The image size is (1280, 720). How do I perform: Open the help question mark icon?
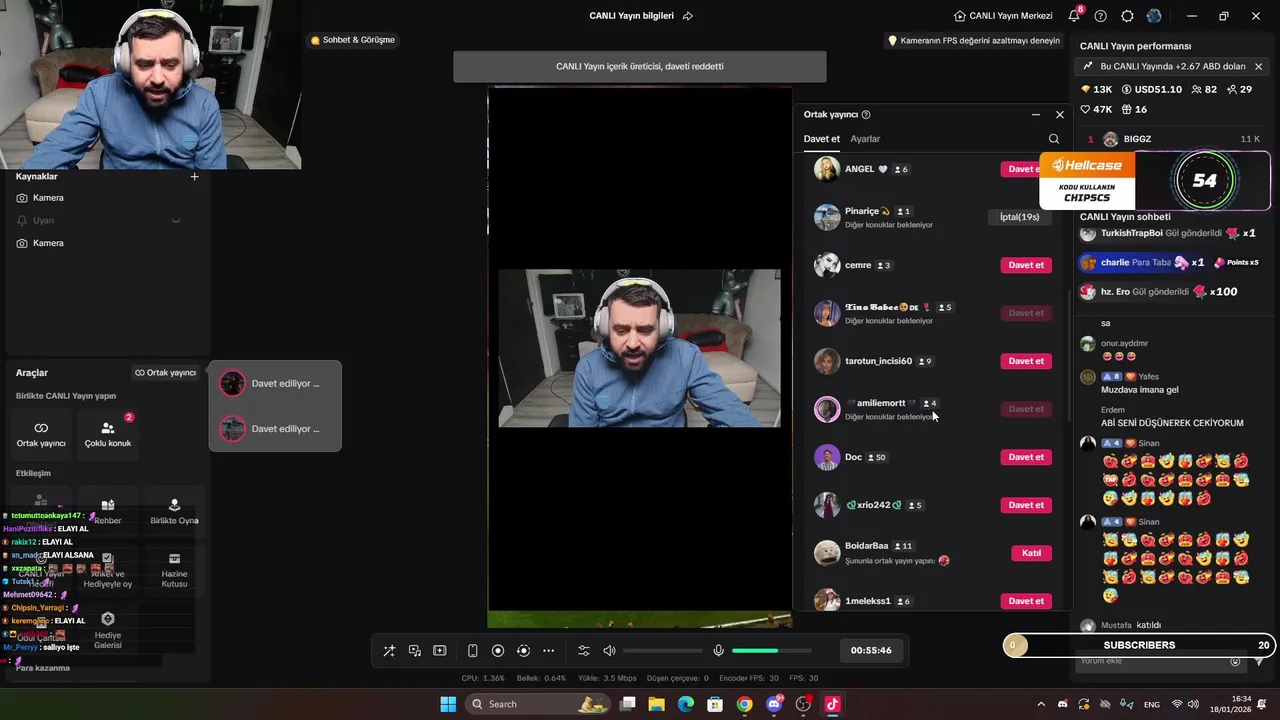tap(1101, 16)
